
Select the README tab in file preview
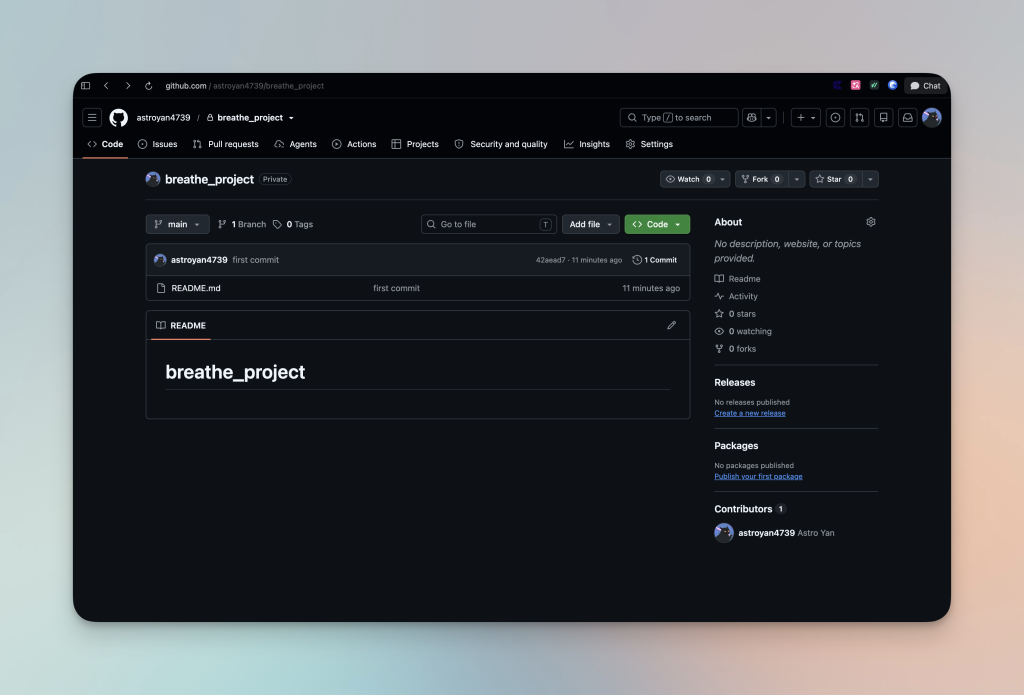click(181, 325)
